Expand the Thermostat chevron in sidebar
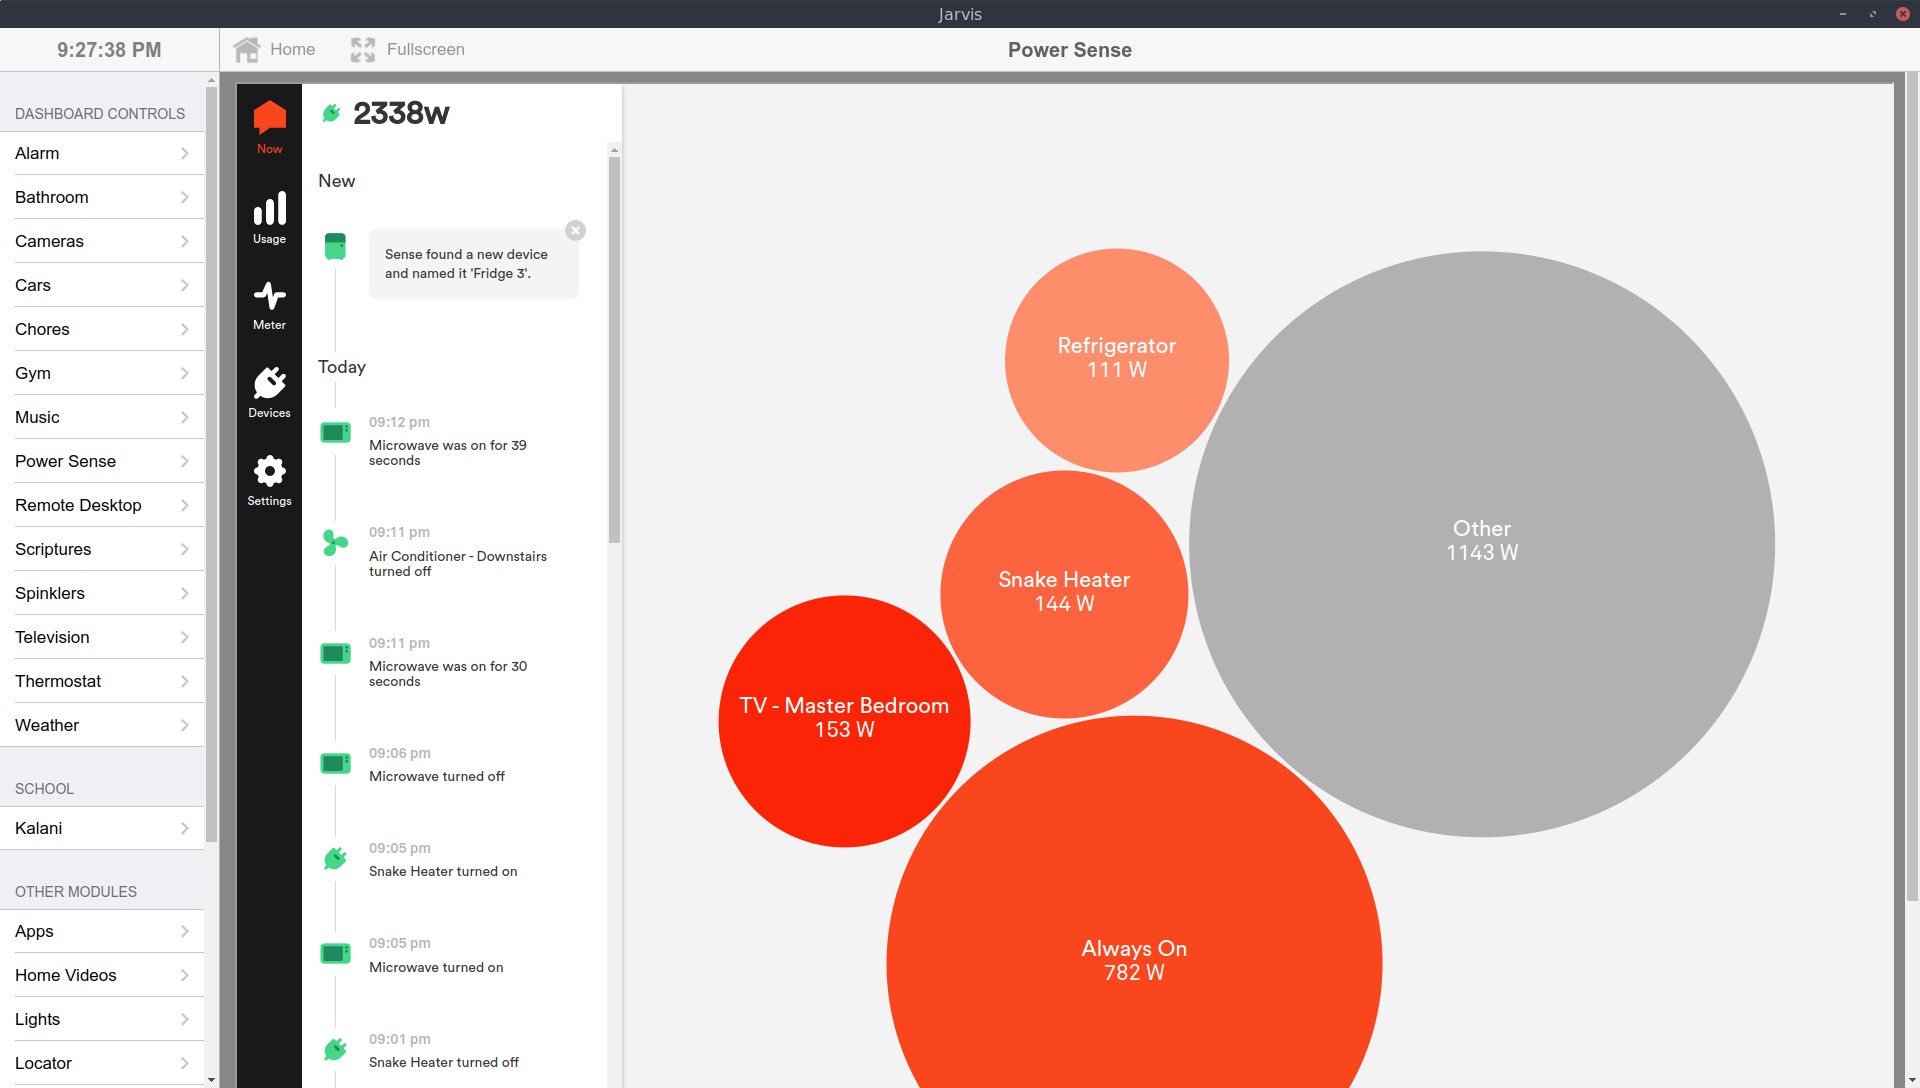The image size is (1920, 1088). 185,681
